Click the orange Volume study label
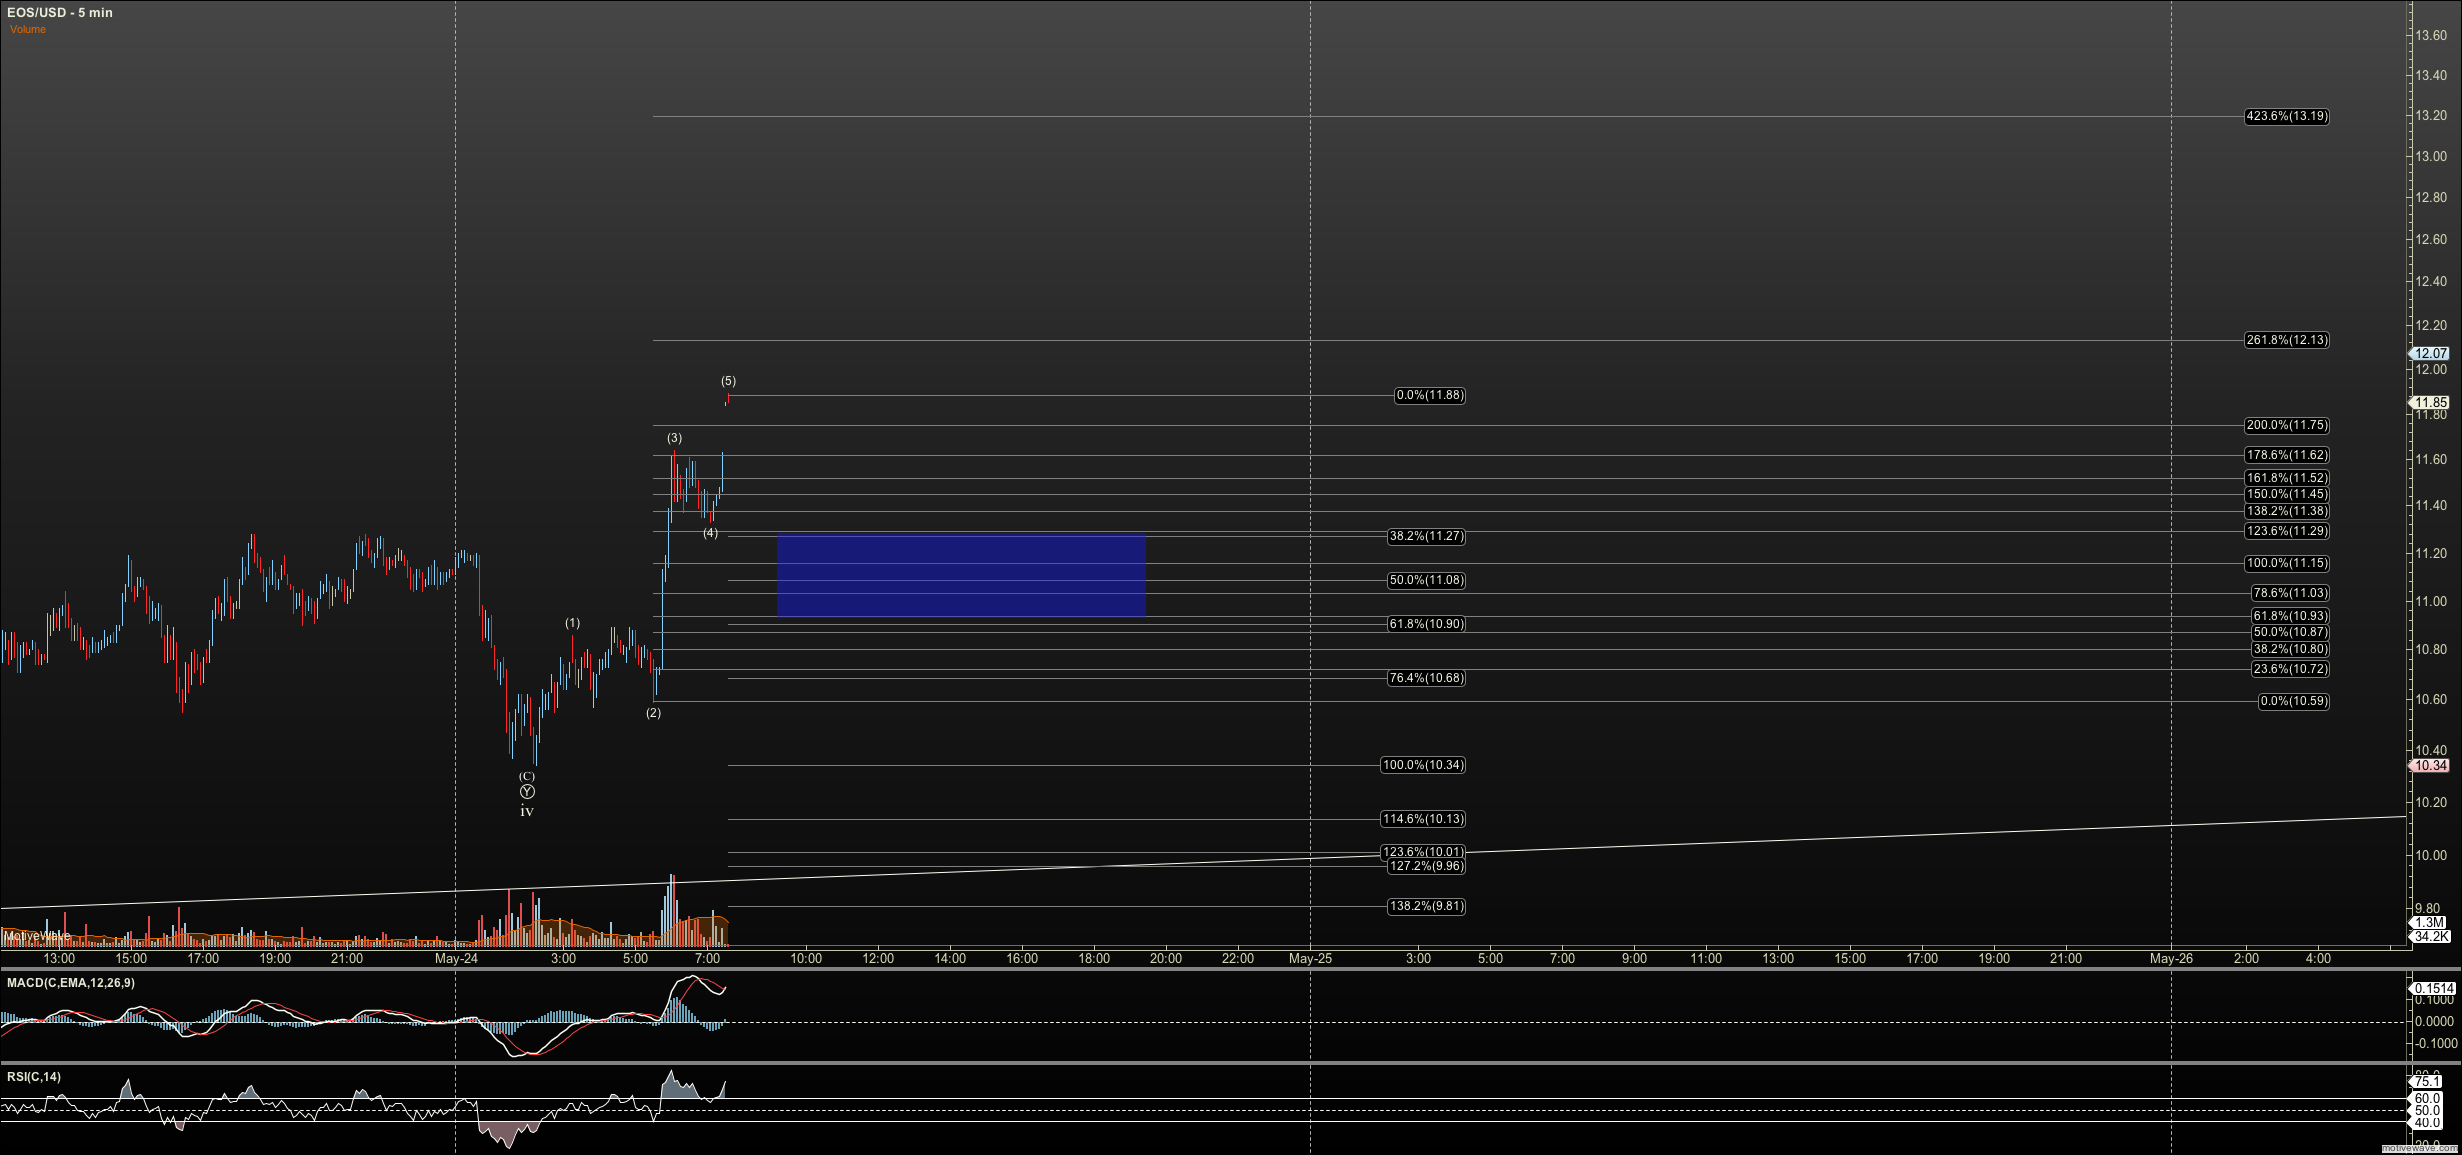 coord(28,29)
